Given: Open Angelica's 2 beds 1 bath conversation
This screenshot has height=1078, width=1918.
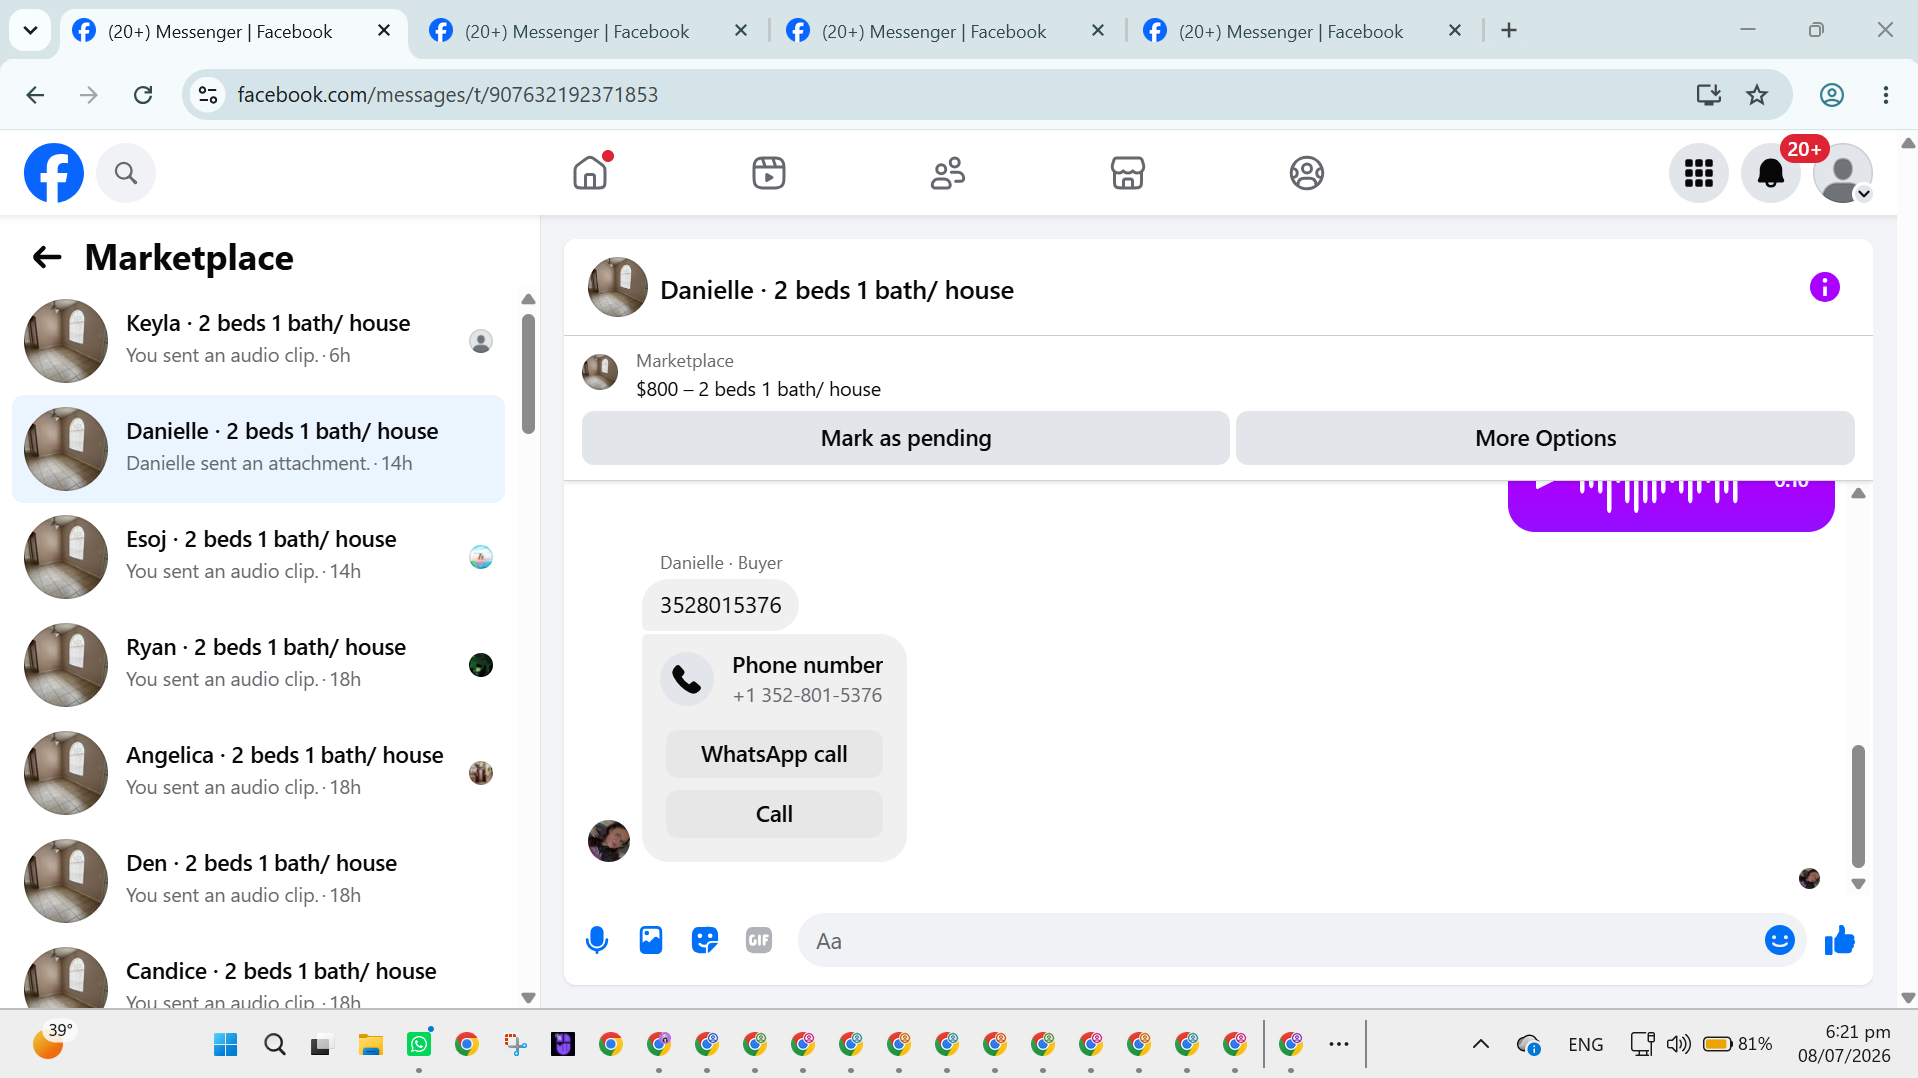Looking at the screenshot, I should click(x=258, y=772).
